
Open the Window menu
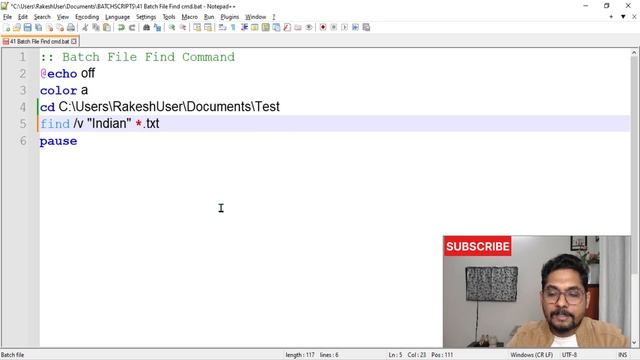pyautogui.click(x=256, y=17)
